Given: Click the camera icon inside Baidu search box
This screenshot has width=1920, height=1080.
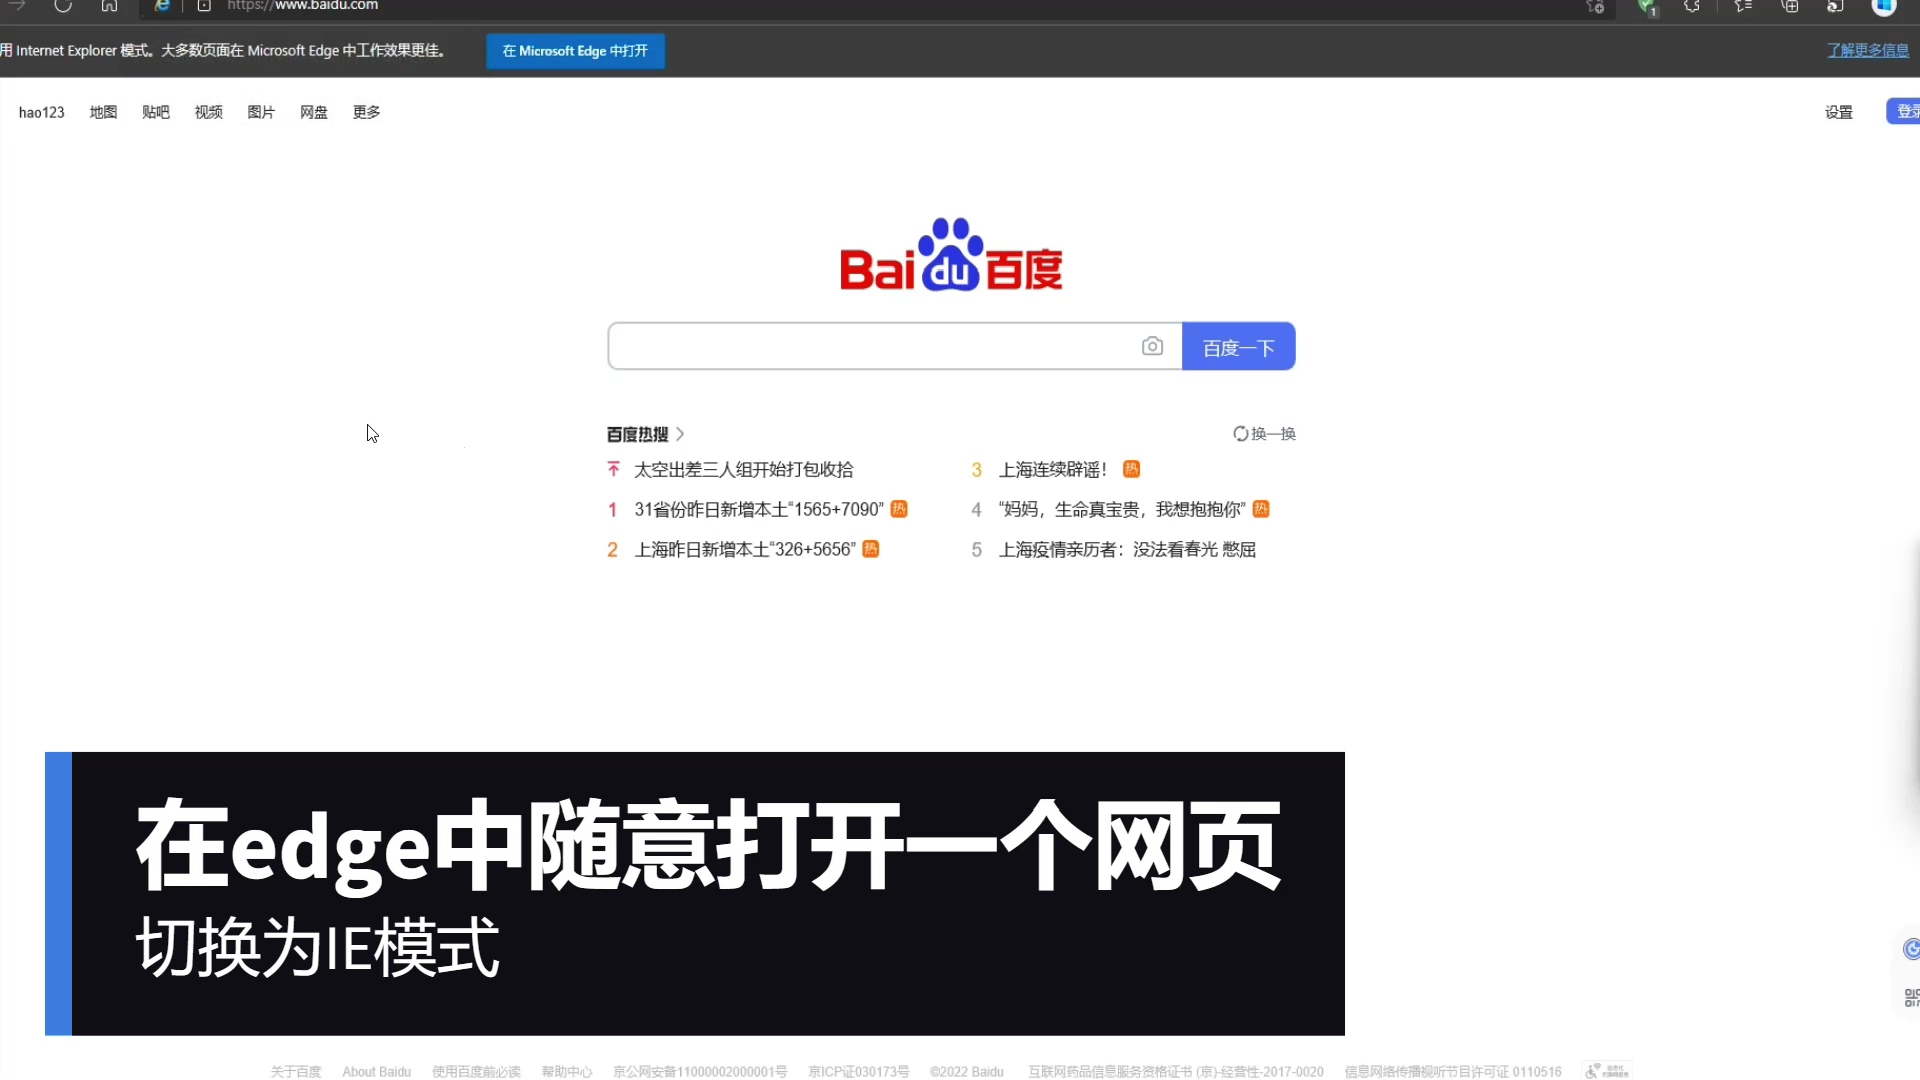Looking at the screenshot, I should (x=1153, y=345).
